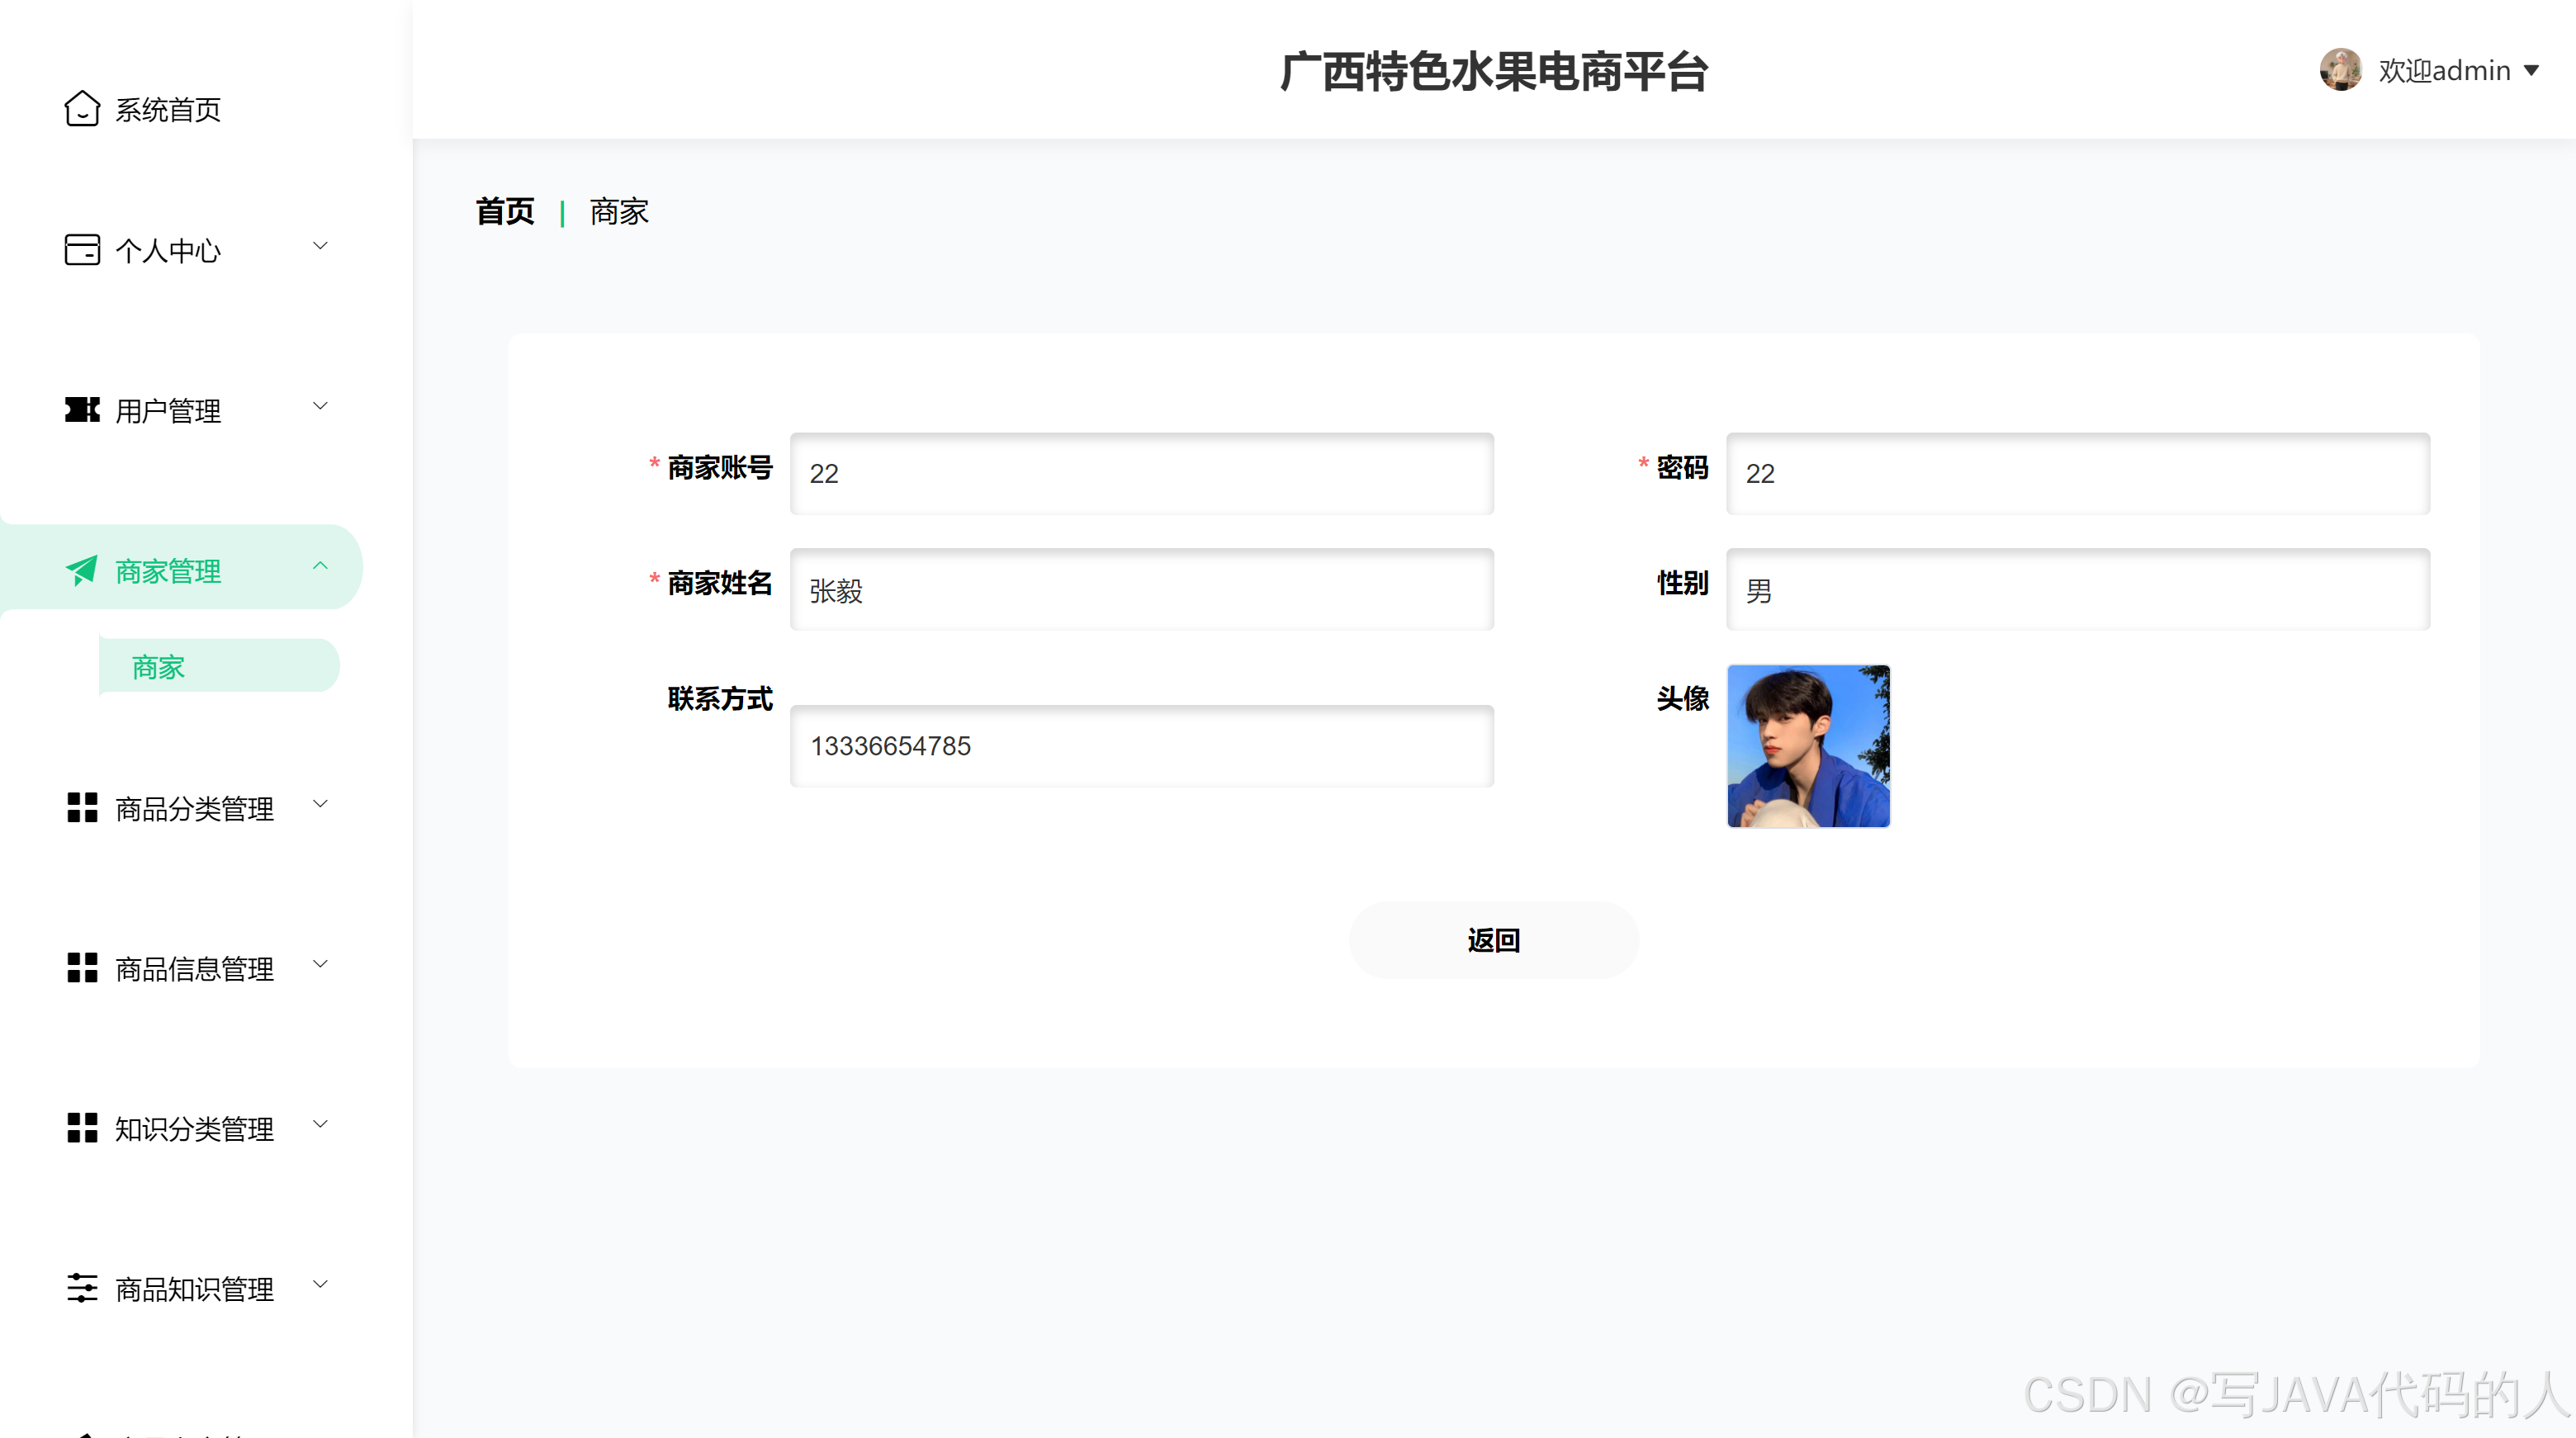Click the 联系方式 field label
This screenshot has height=1438, width=2576.
pyautogui.click(x=719, y=698)
